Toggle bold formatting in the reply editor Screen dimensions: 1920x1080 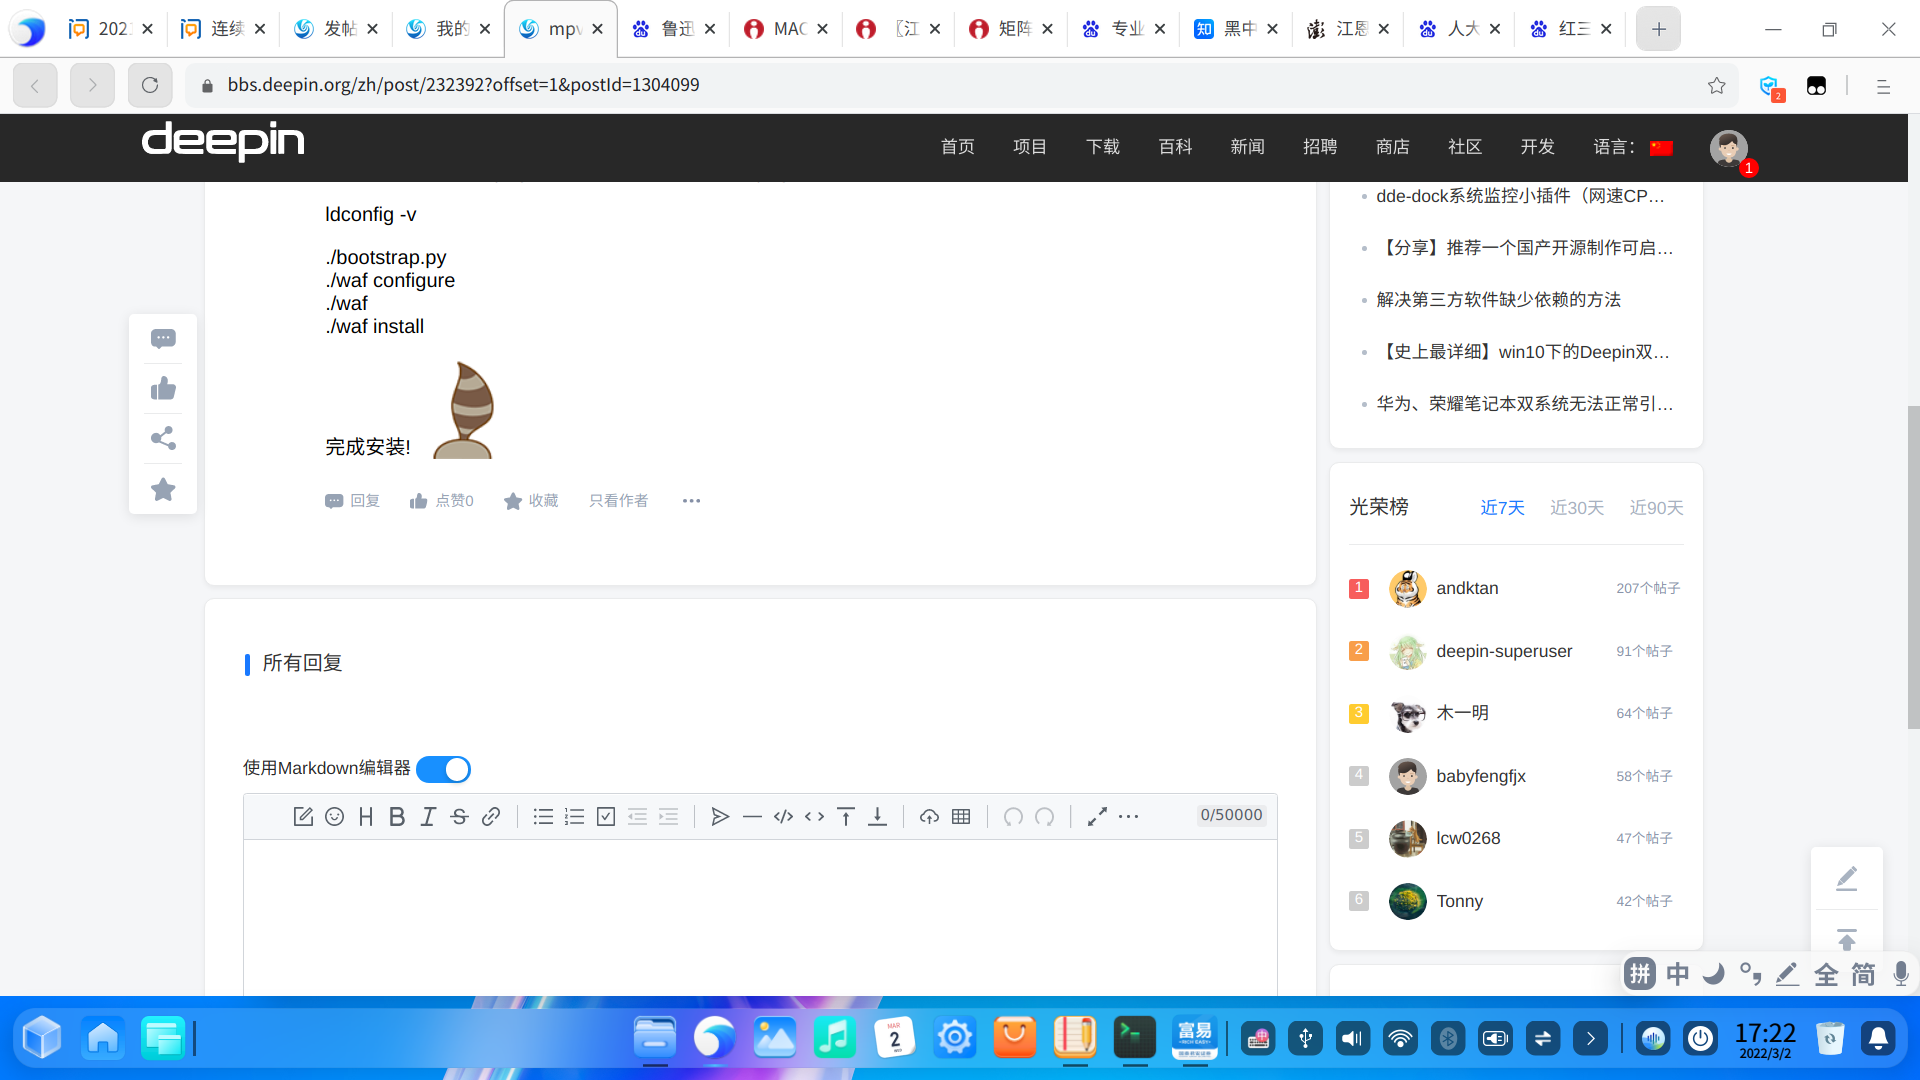click(397, 817)
